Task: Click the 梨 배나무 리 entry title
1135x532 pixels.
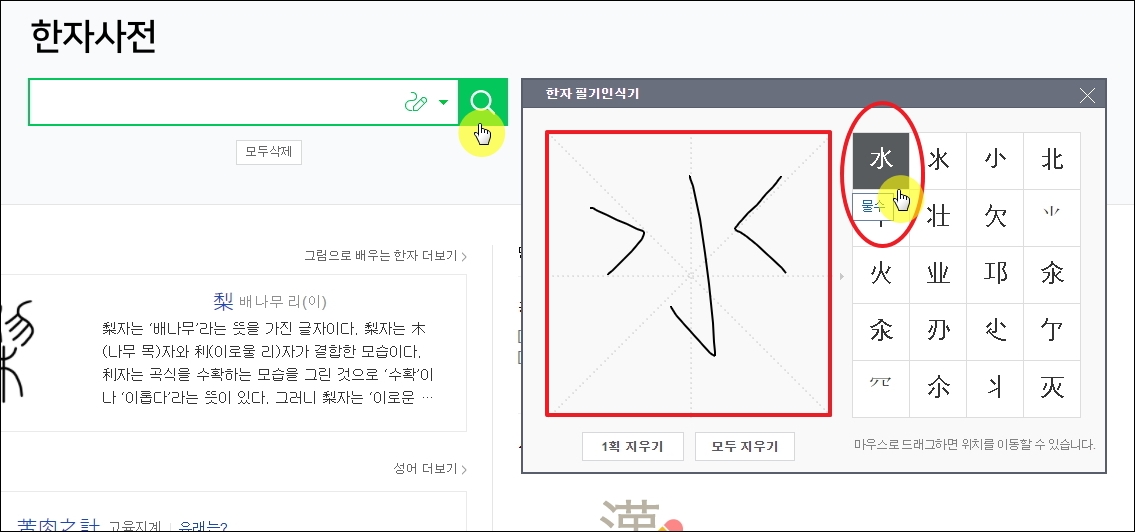Action: pyautogui.click(x=265, y=301)
